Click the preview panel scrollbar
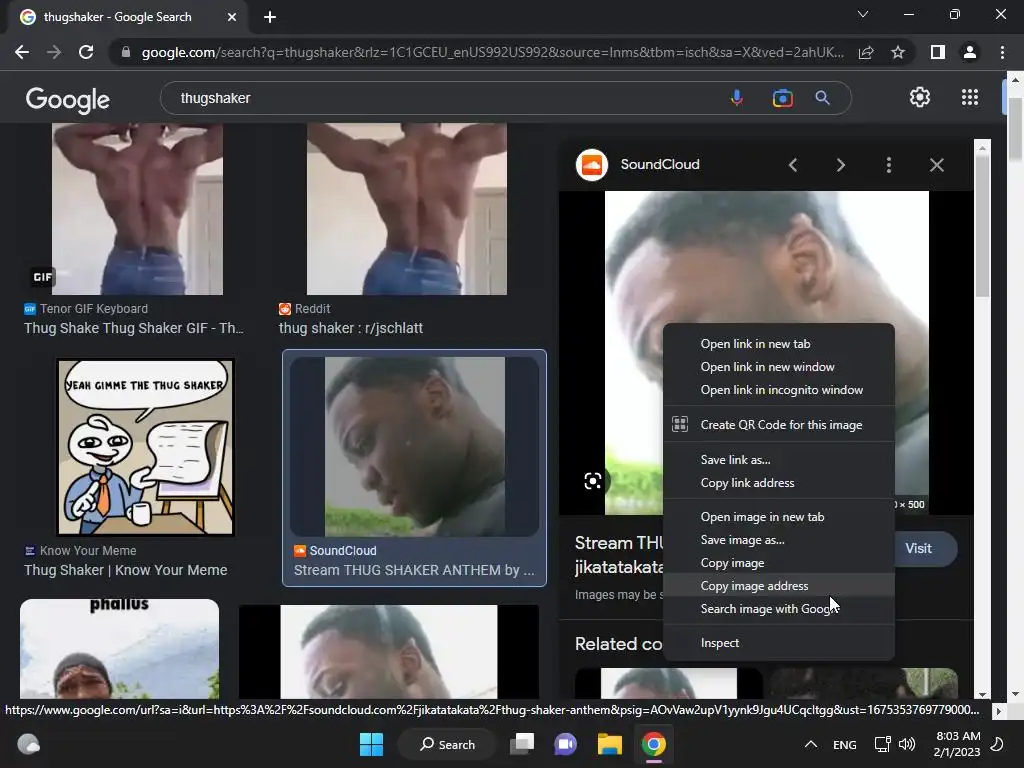1024x768 pixels. (x=982, y=225)
